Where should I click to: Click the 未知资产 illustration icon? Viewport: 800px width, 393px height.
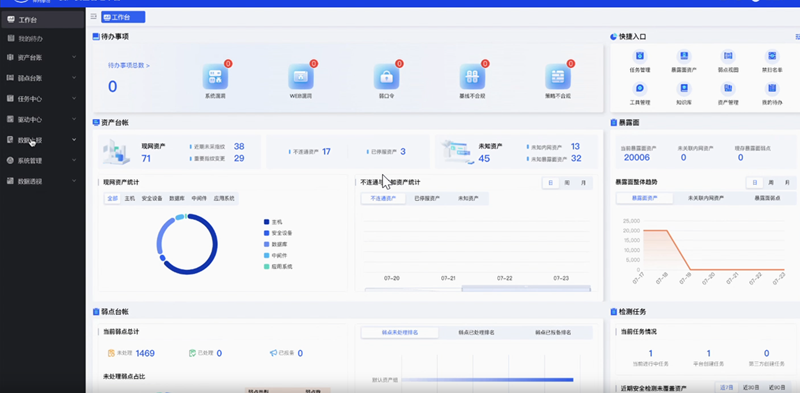tap(457, 152)
